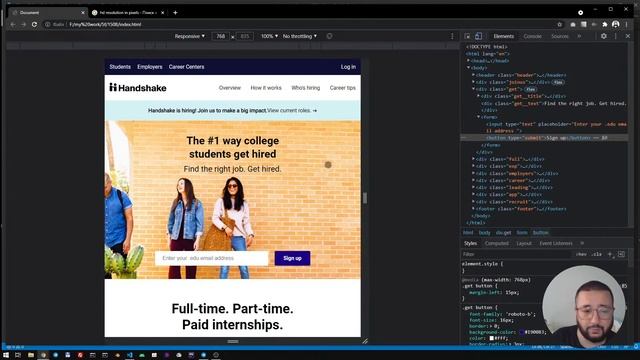
Task: Click the viewport width input field
Action: point(221,36)
